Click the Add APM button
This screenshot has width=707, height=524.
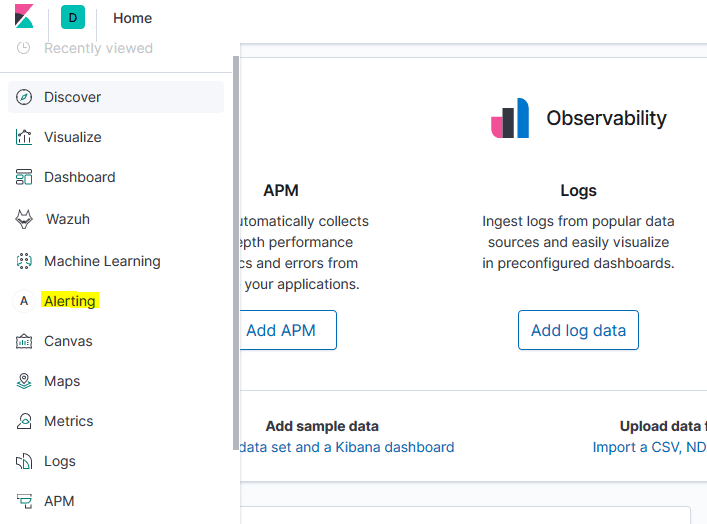281,330
